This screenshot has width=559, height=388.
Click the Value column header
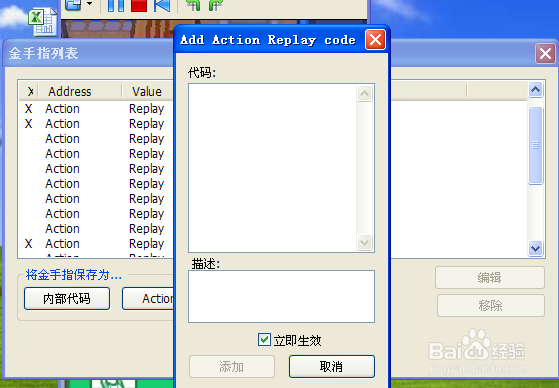[x=147, y=91]
